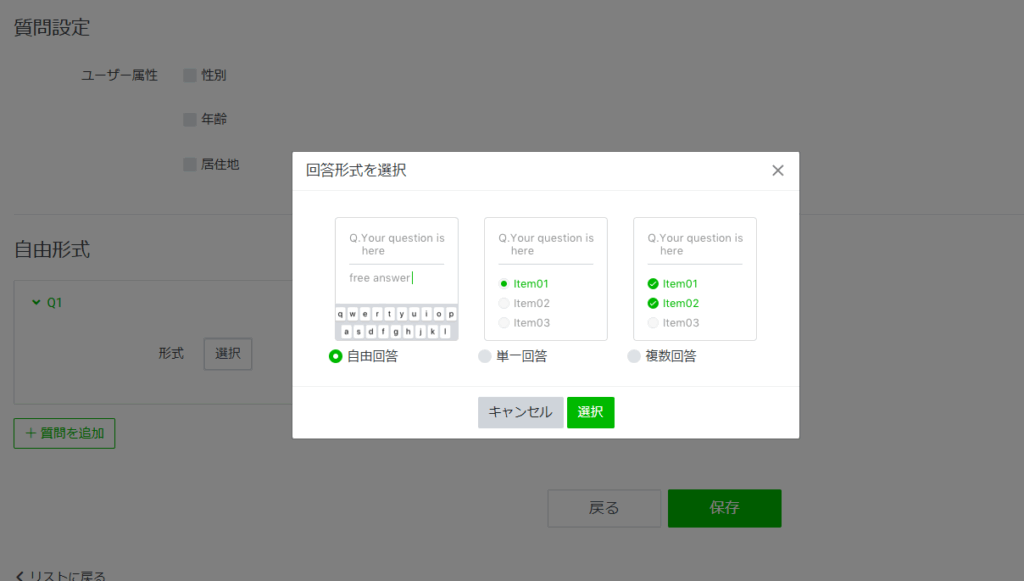The image size is (1024, 581).
Task: Click the 'free answer' sample text field
Action: click(x=381, y=278)
